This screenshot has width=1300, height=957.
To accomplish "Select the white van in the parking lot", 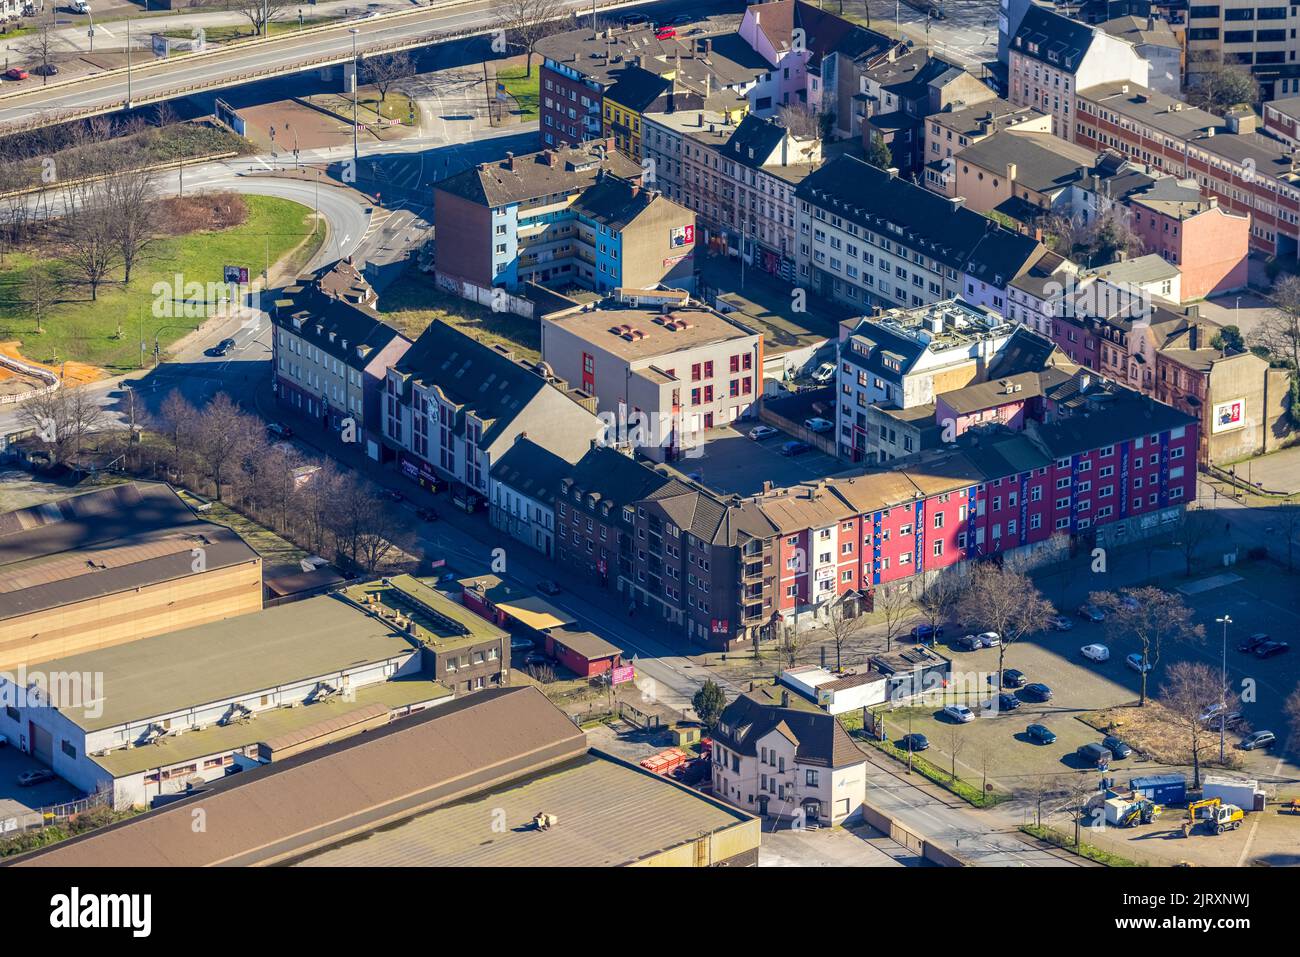I will click(1094, 652).
